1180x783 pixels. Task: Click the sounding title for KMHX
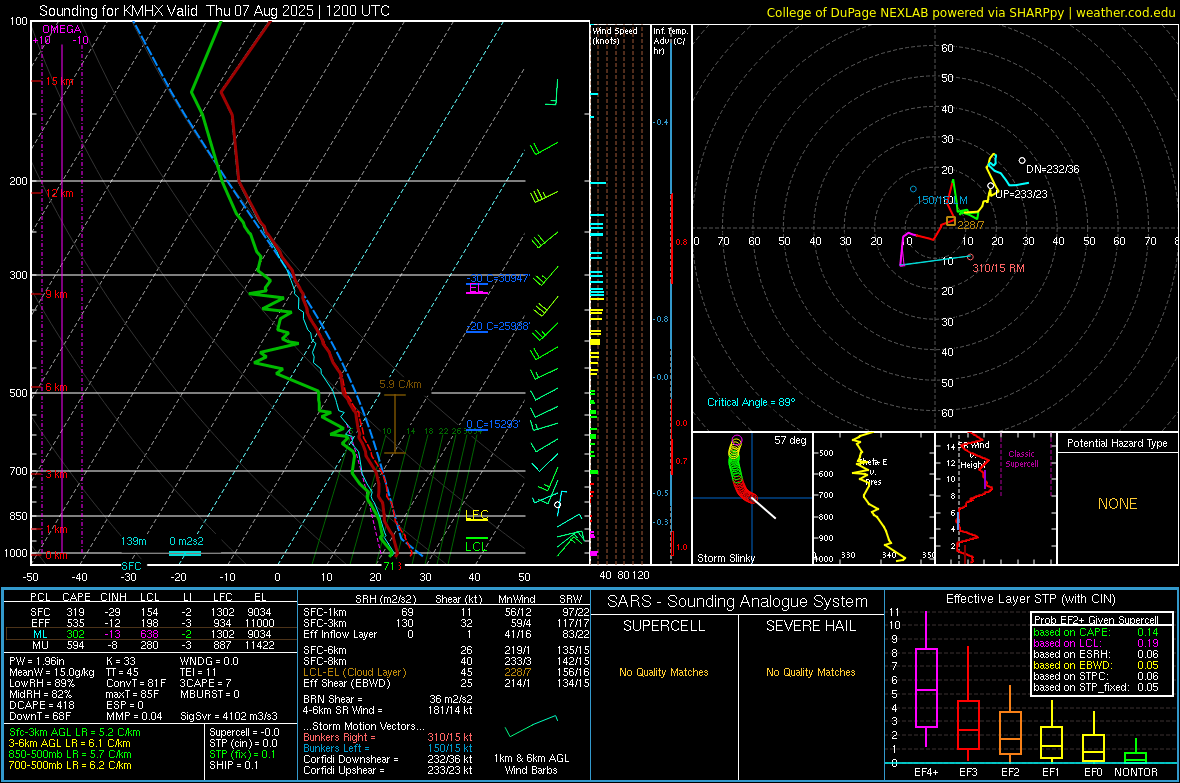pyautogui.click(x=214, y=11)
